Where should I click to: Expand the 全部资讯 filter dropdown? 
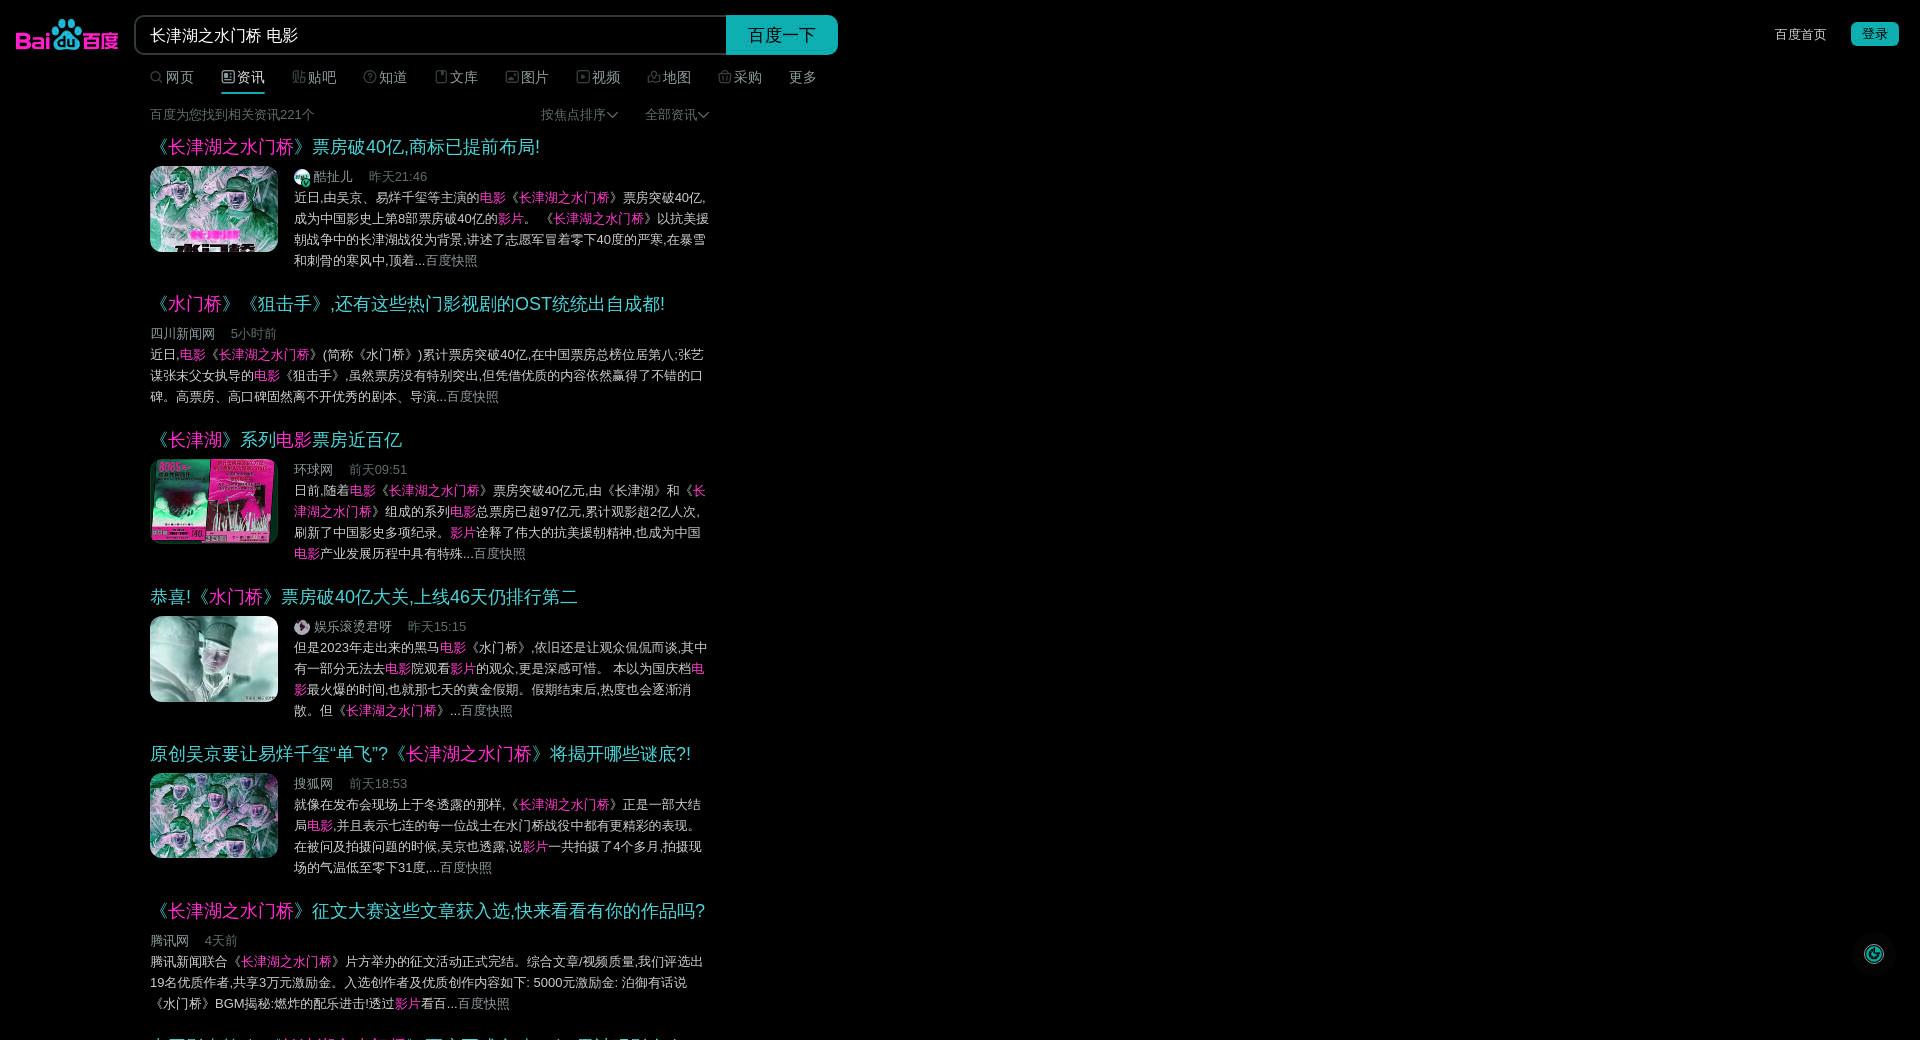coord(677,115)
